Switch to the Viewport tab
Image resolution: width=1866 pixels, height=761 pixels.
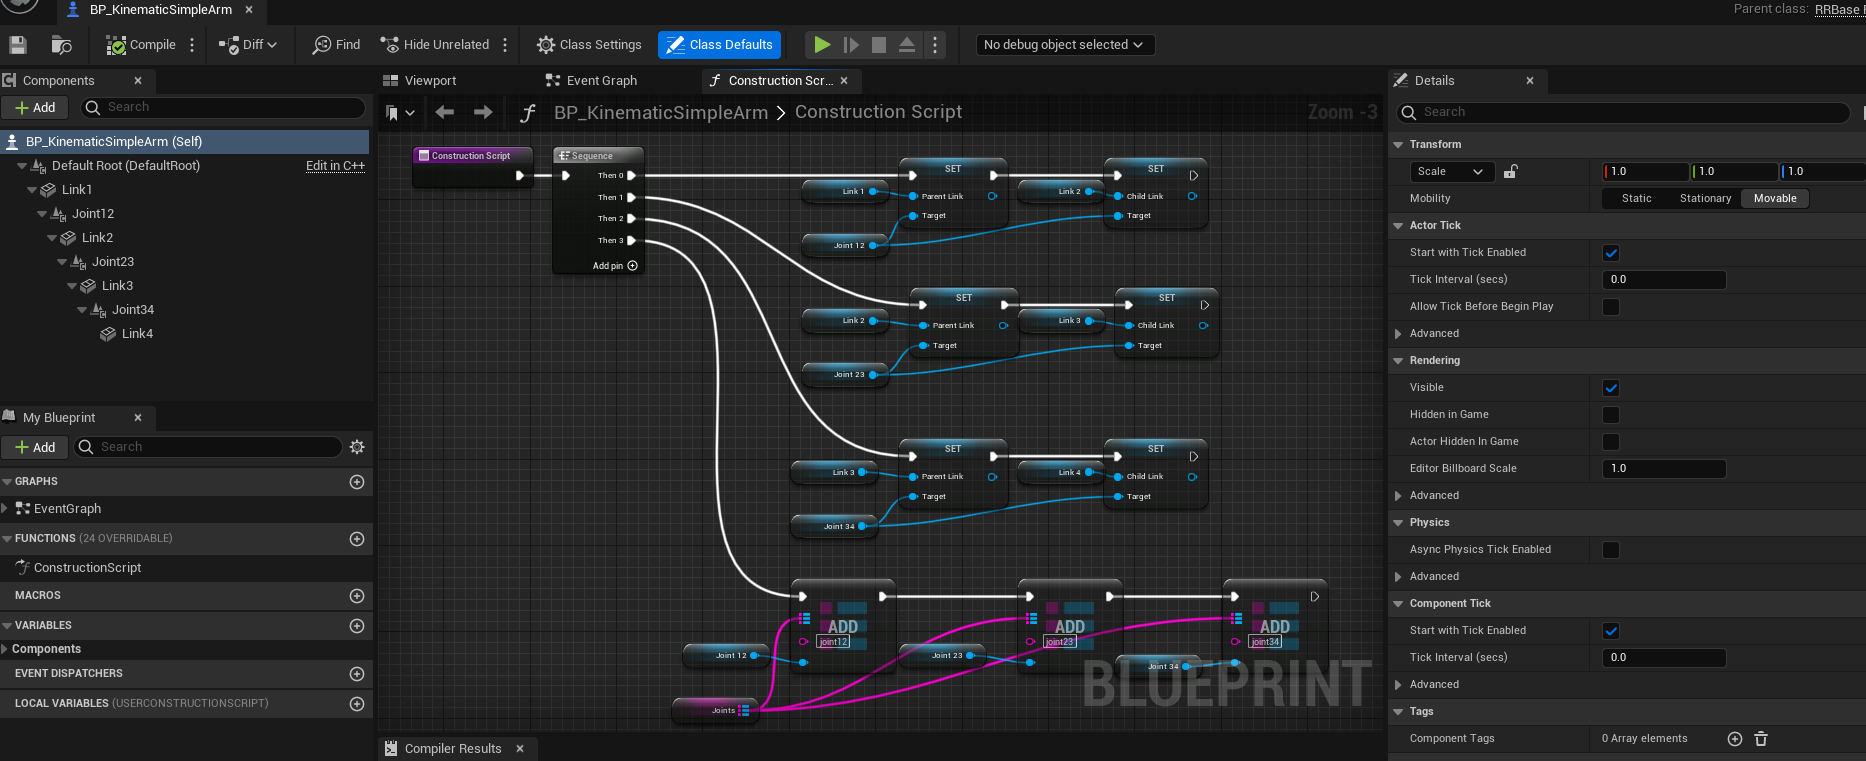click(420, 81)
